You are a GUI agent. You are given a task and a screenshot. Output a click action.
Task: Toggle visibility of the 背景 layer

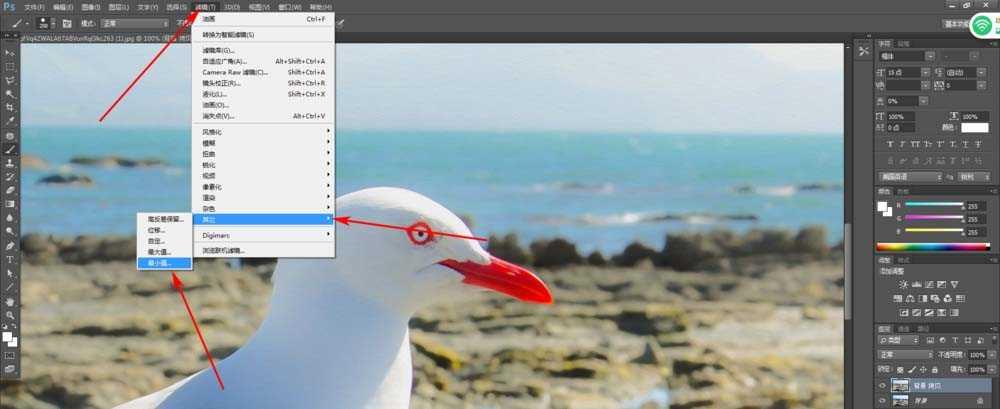[883, 401]
